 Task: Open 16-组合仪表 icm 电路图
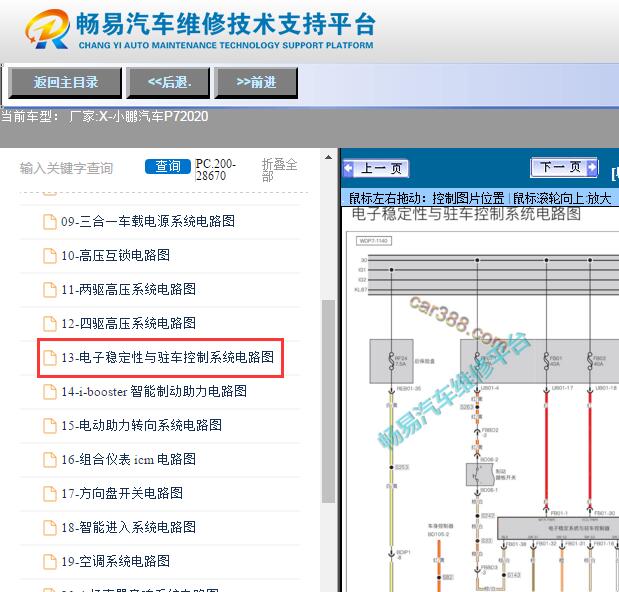point(129,459)
